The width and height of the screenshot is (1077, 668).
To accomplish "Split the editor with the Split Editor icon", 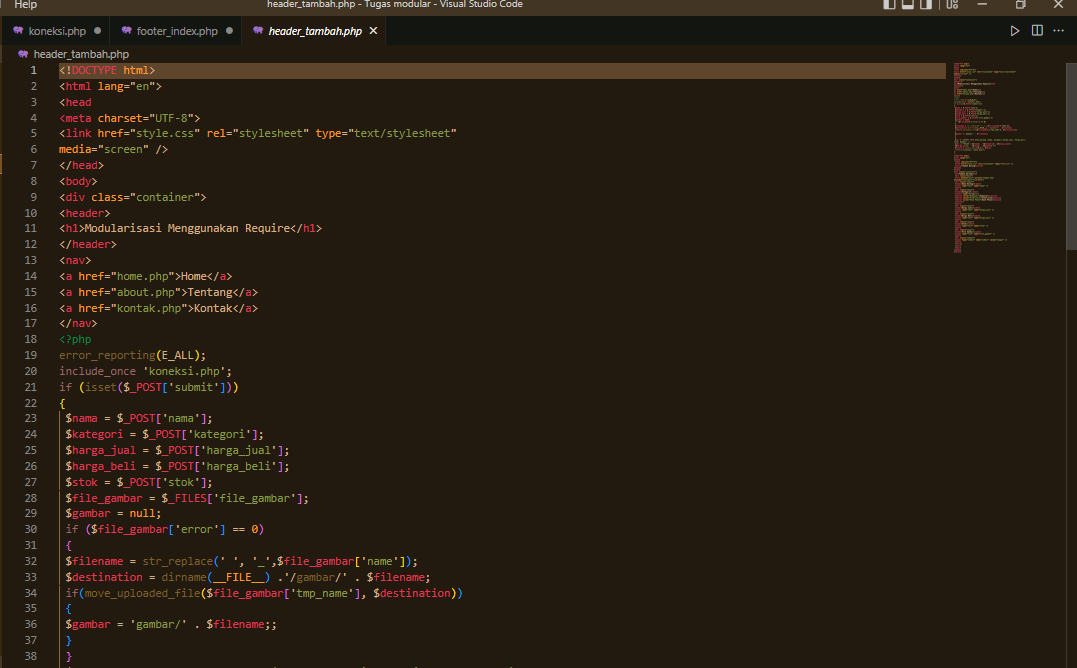I will click(x=1037, y=30).
